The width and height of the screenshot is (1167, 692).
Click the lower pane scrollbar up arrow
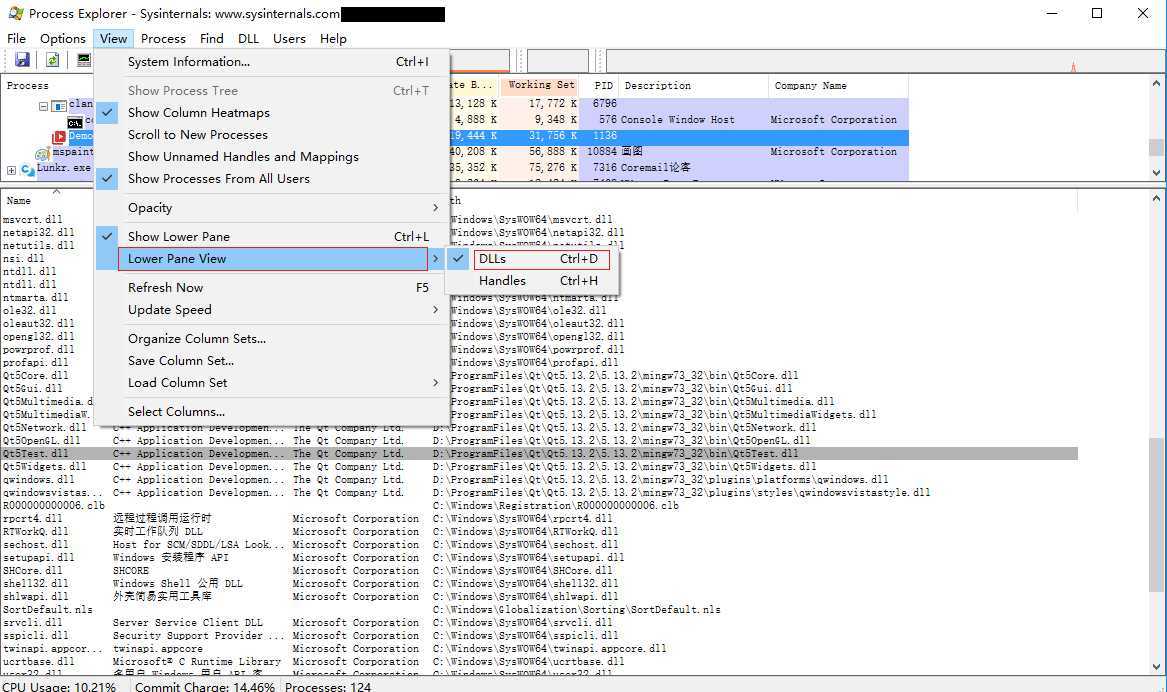click(x=1156, y=199)
